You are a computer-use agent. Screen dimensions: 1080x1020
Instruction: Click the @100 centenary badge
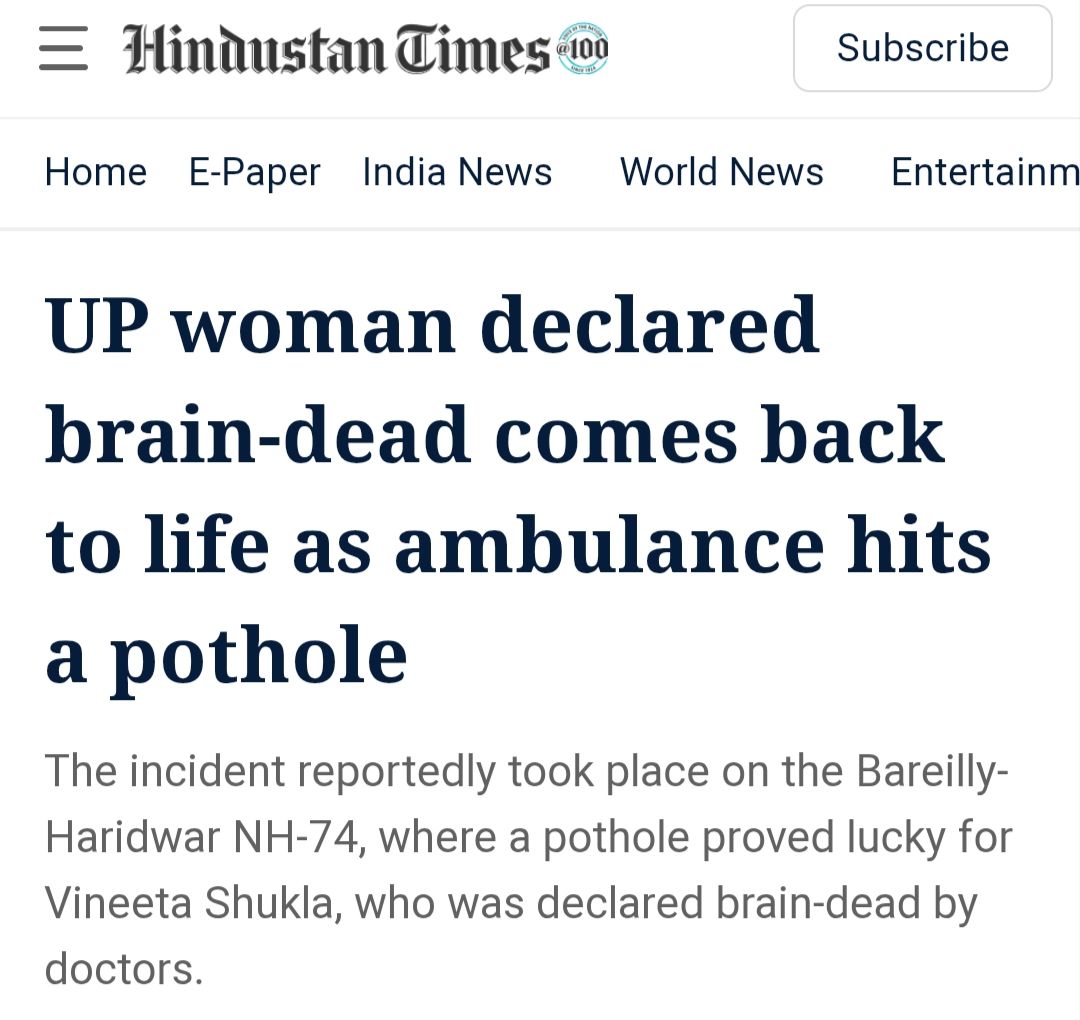tap(582, 48)
